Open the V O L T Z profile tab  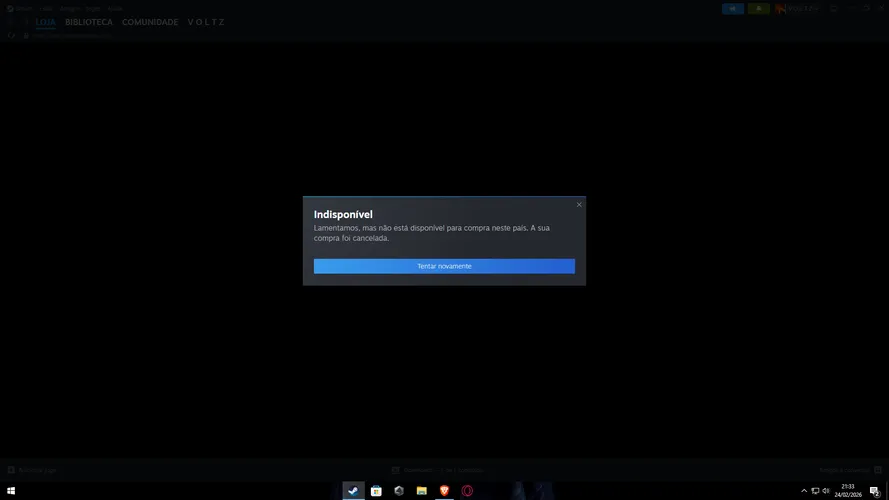click(x=206, y=22)
